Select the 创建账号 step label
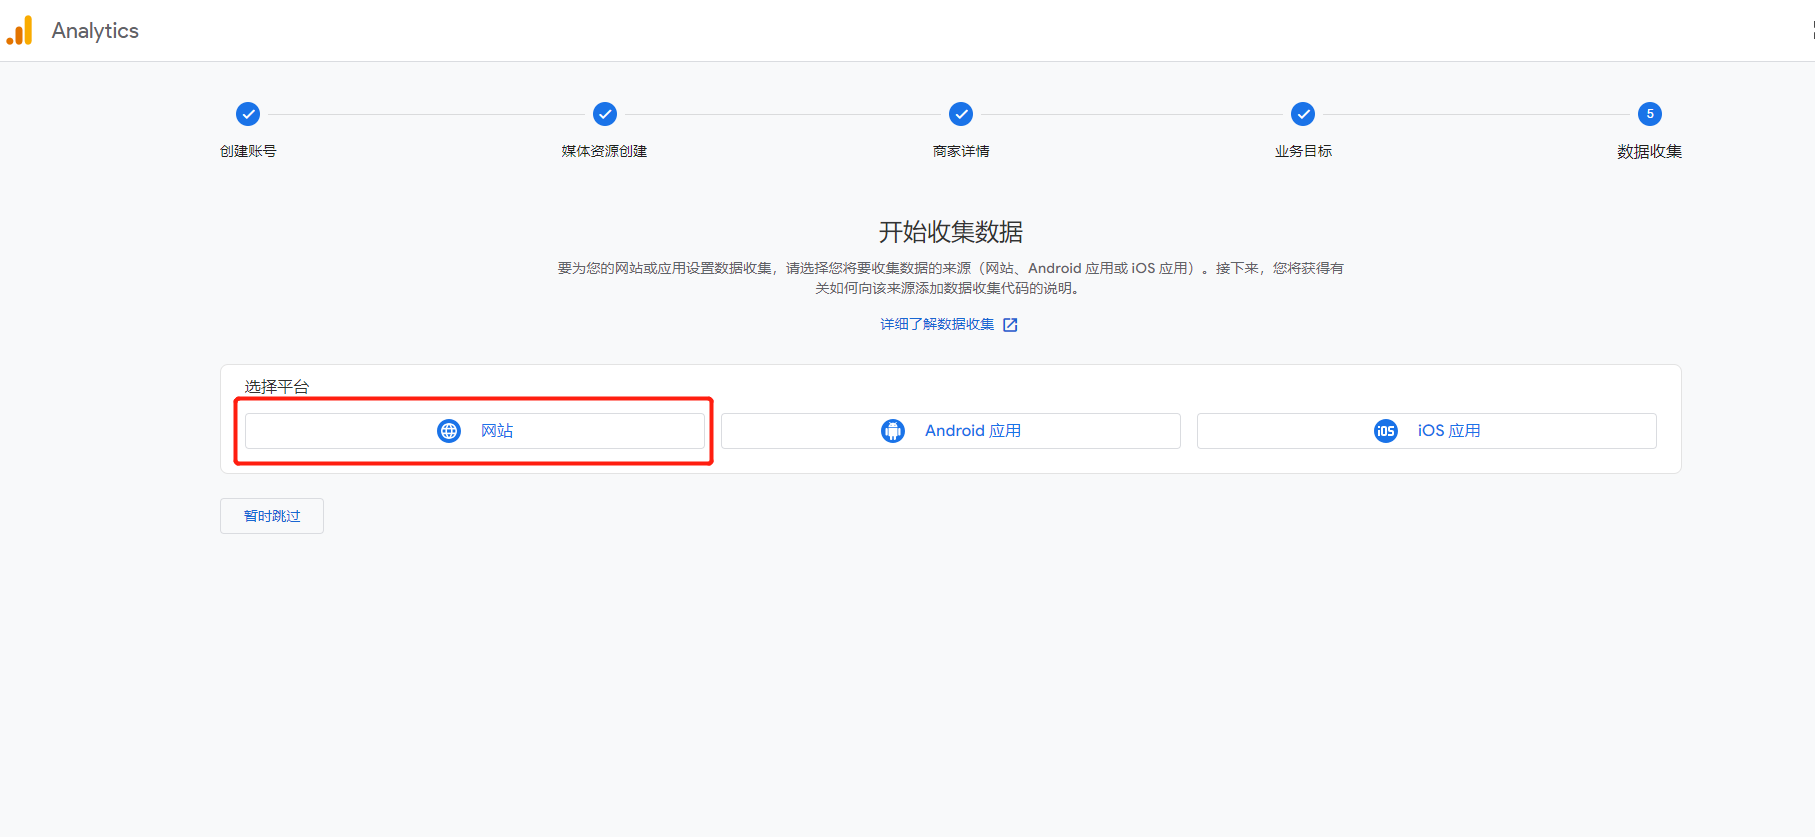Image resolution: width=1815 pixels, height=837 pixels. [248, 151]
